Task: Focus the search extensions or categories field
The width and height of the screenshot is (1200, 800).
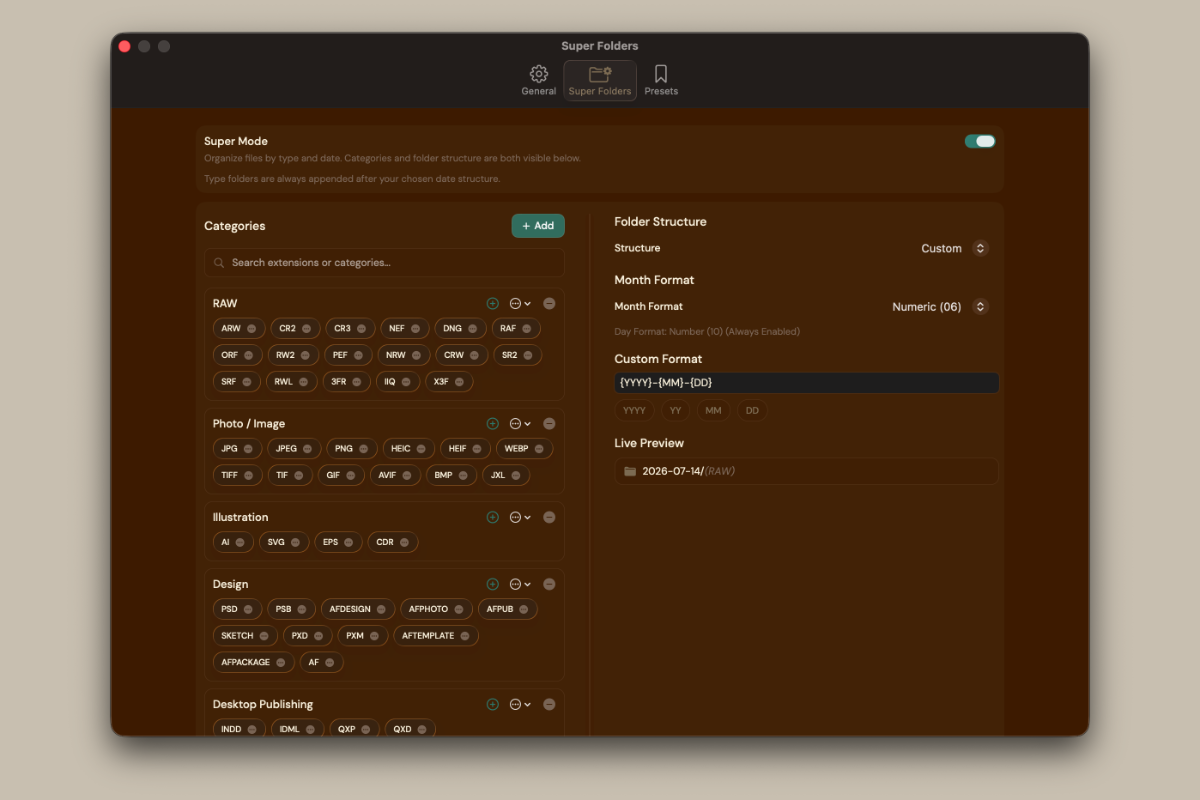Action: (384, 263)
